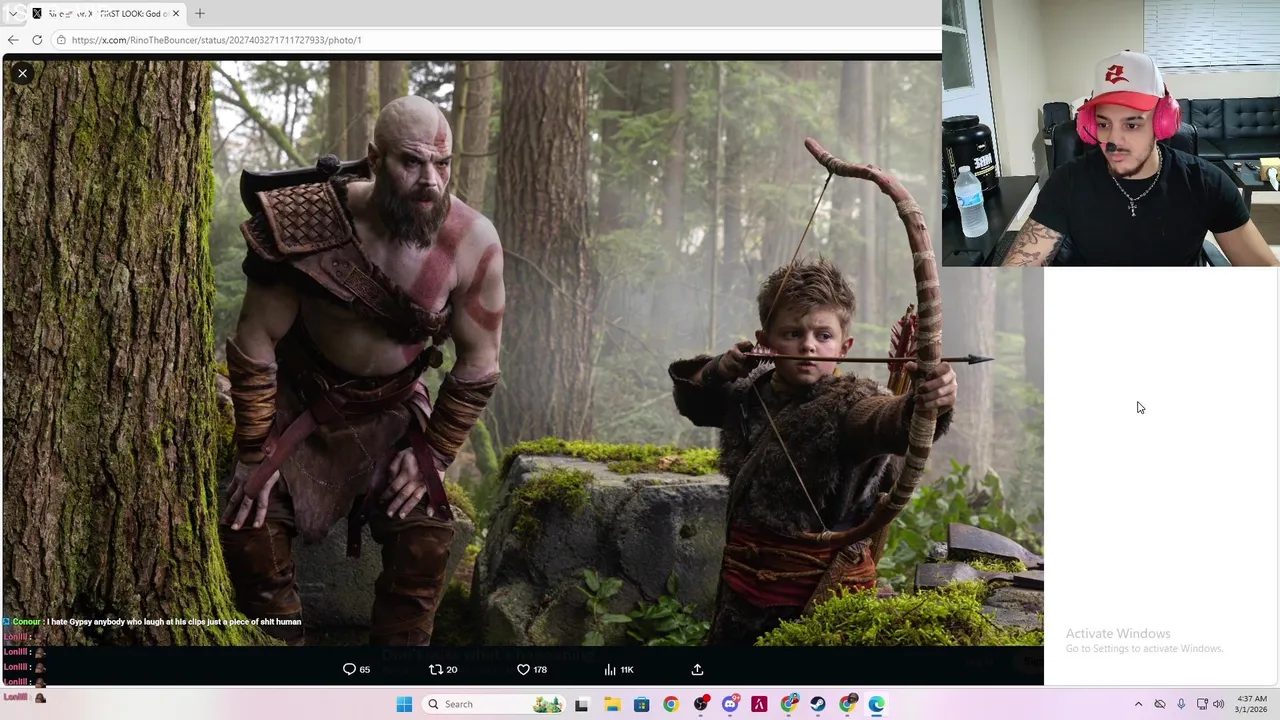
Task: Open Discord from the taskbar
Action: click(730, 704)
